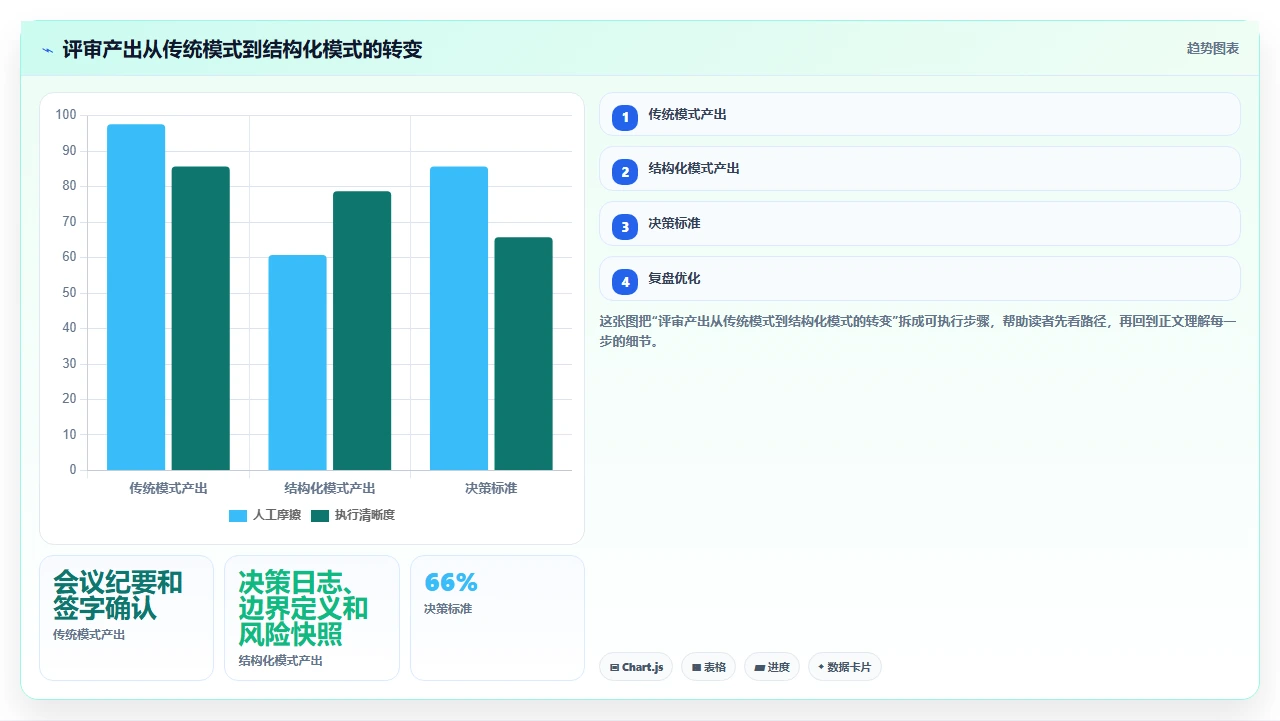Viewport: 1280px width, 721px height.
Task: Click the 传统模式产出 x-axis label
Action: click(x=168, y=488)
